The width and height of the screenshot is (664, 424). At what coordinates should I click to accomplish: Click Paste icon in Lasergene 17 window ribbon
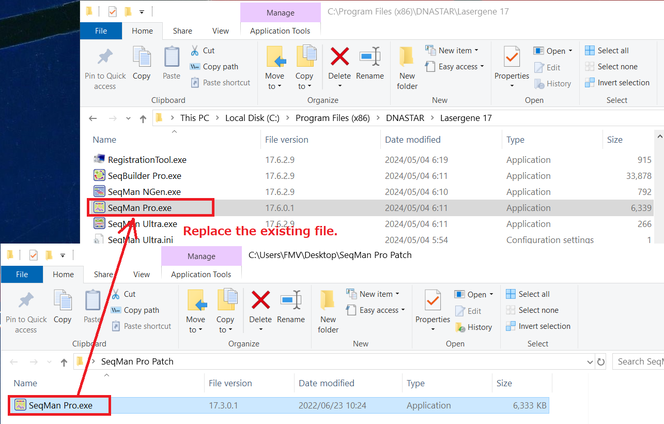pos(172,57)
